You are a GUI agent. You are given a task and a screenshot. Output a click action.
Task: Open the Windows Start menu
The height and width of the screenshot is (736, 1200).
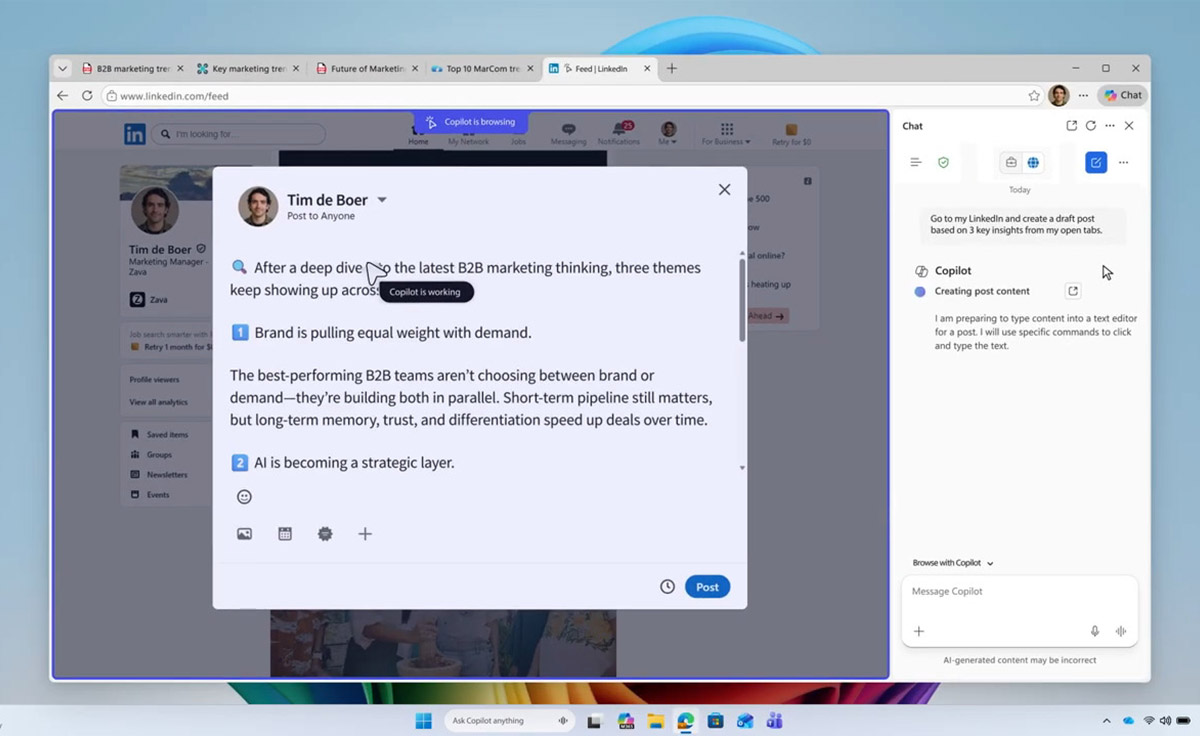[424, 720]
